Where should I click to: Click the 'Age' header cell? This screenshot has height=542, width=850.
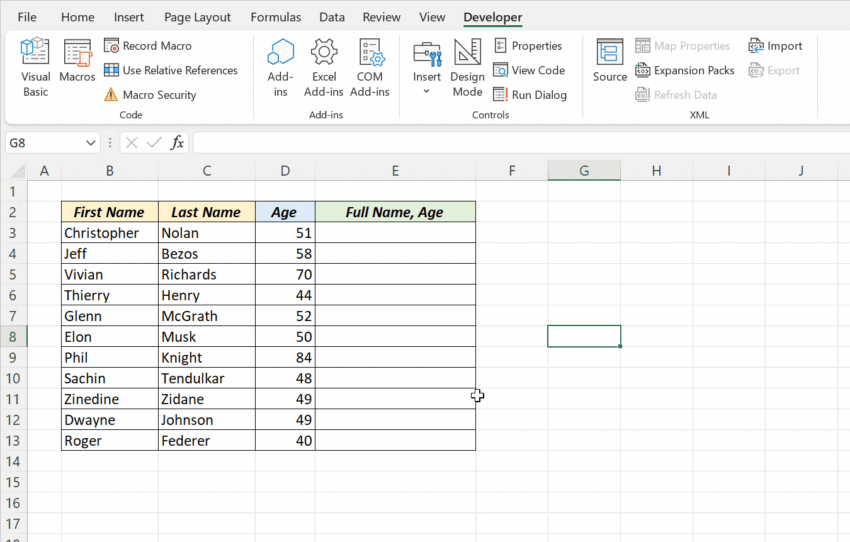pyautogui.click(x=285, y=212)
